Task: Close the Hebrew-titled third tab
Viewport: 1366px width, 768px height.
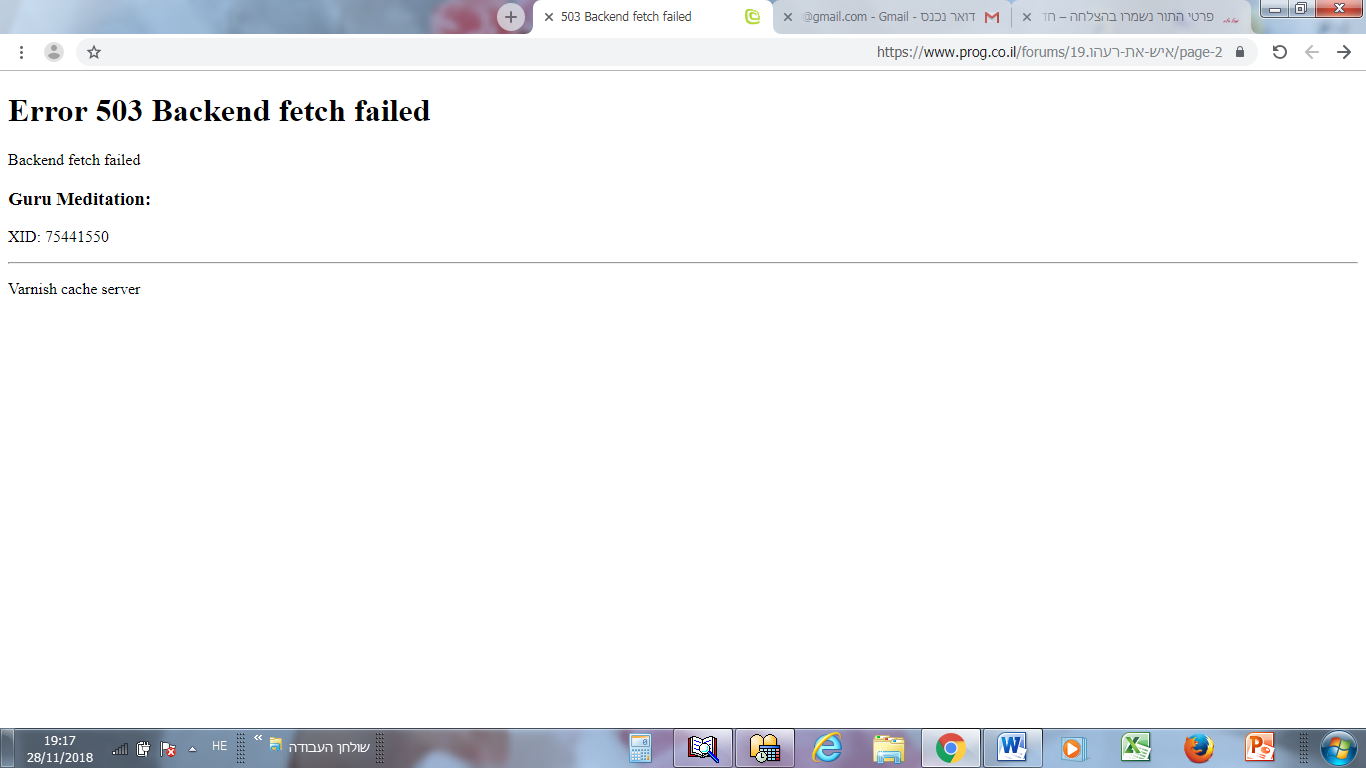Action: click(1027, 17)
